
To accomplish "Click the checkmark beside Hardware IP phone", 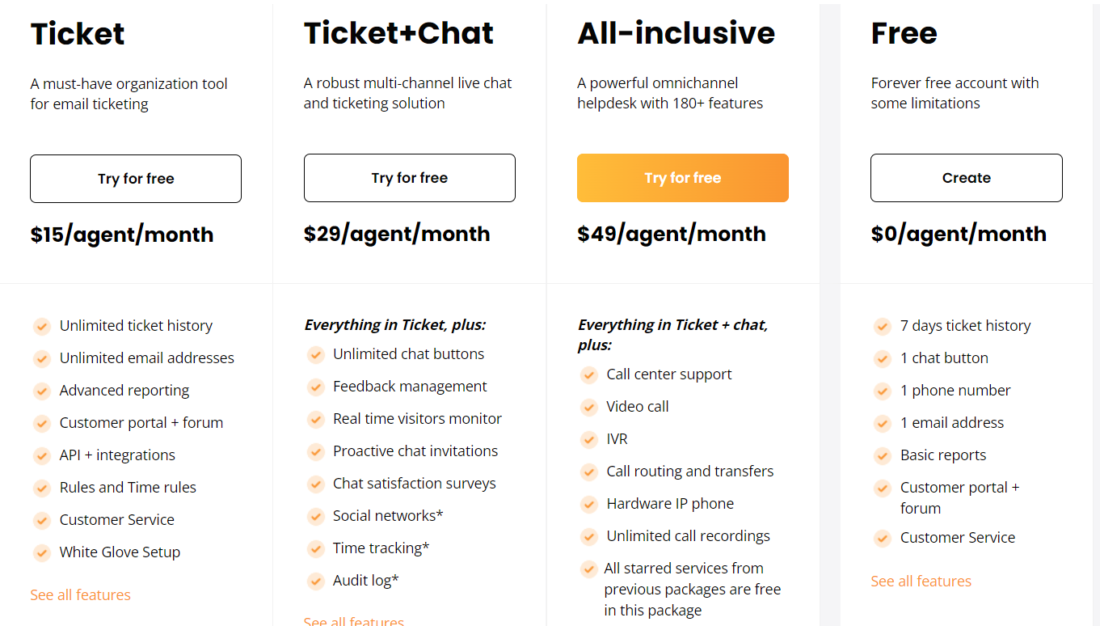I will [x=589, y=504].
